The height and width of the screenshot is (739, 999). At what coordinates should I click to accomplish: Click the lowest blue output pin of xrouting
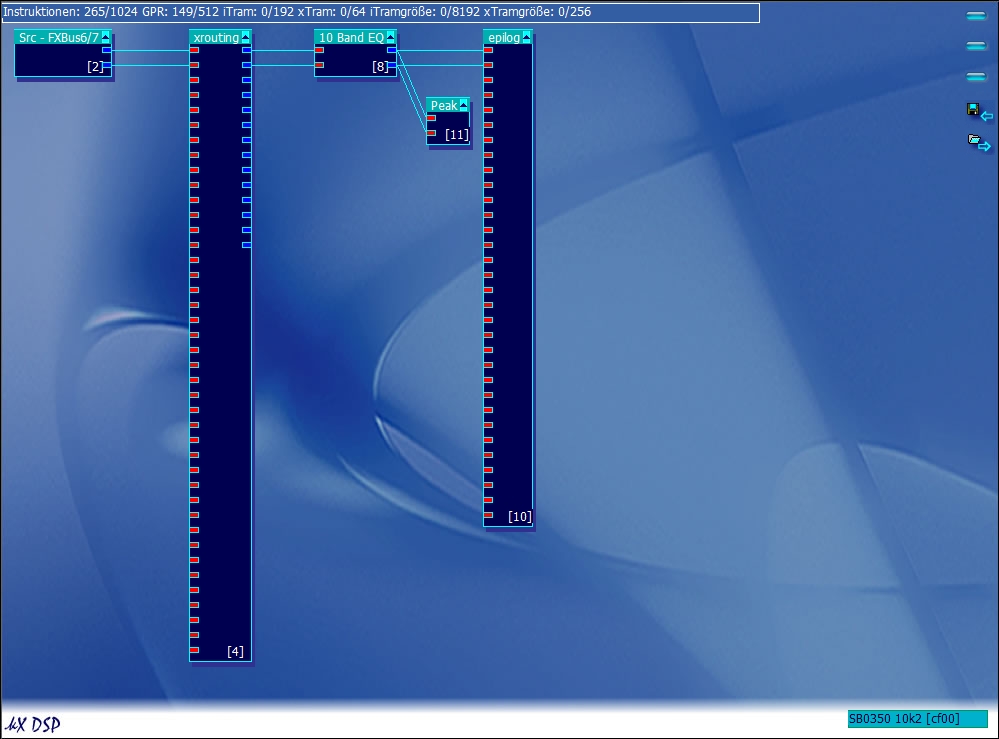pos(247,245)
